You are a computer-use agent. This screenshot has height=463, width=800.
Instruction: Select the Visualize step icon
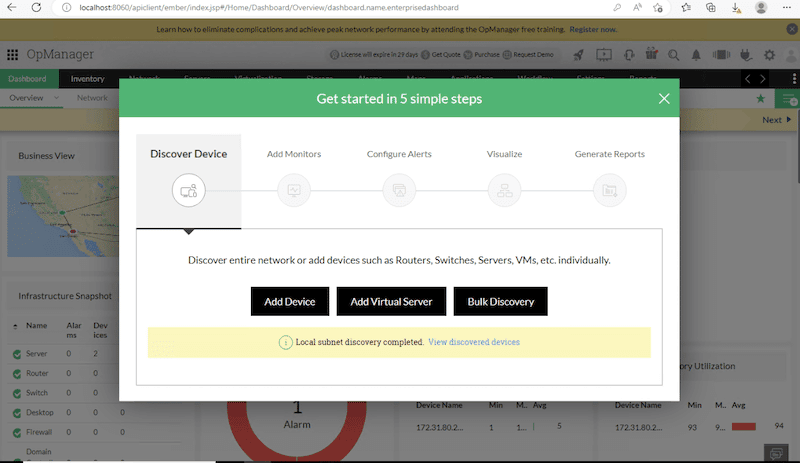tap(505, 190)
